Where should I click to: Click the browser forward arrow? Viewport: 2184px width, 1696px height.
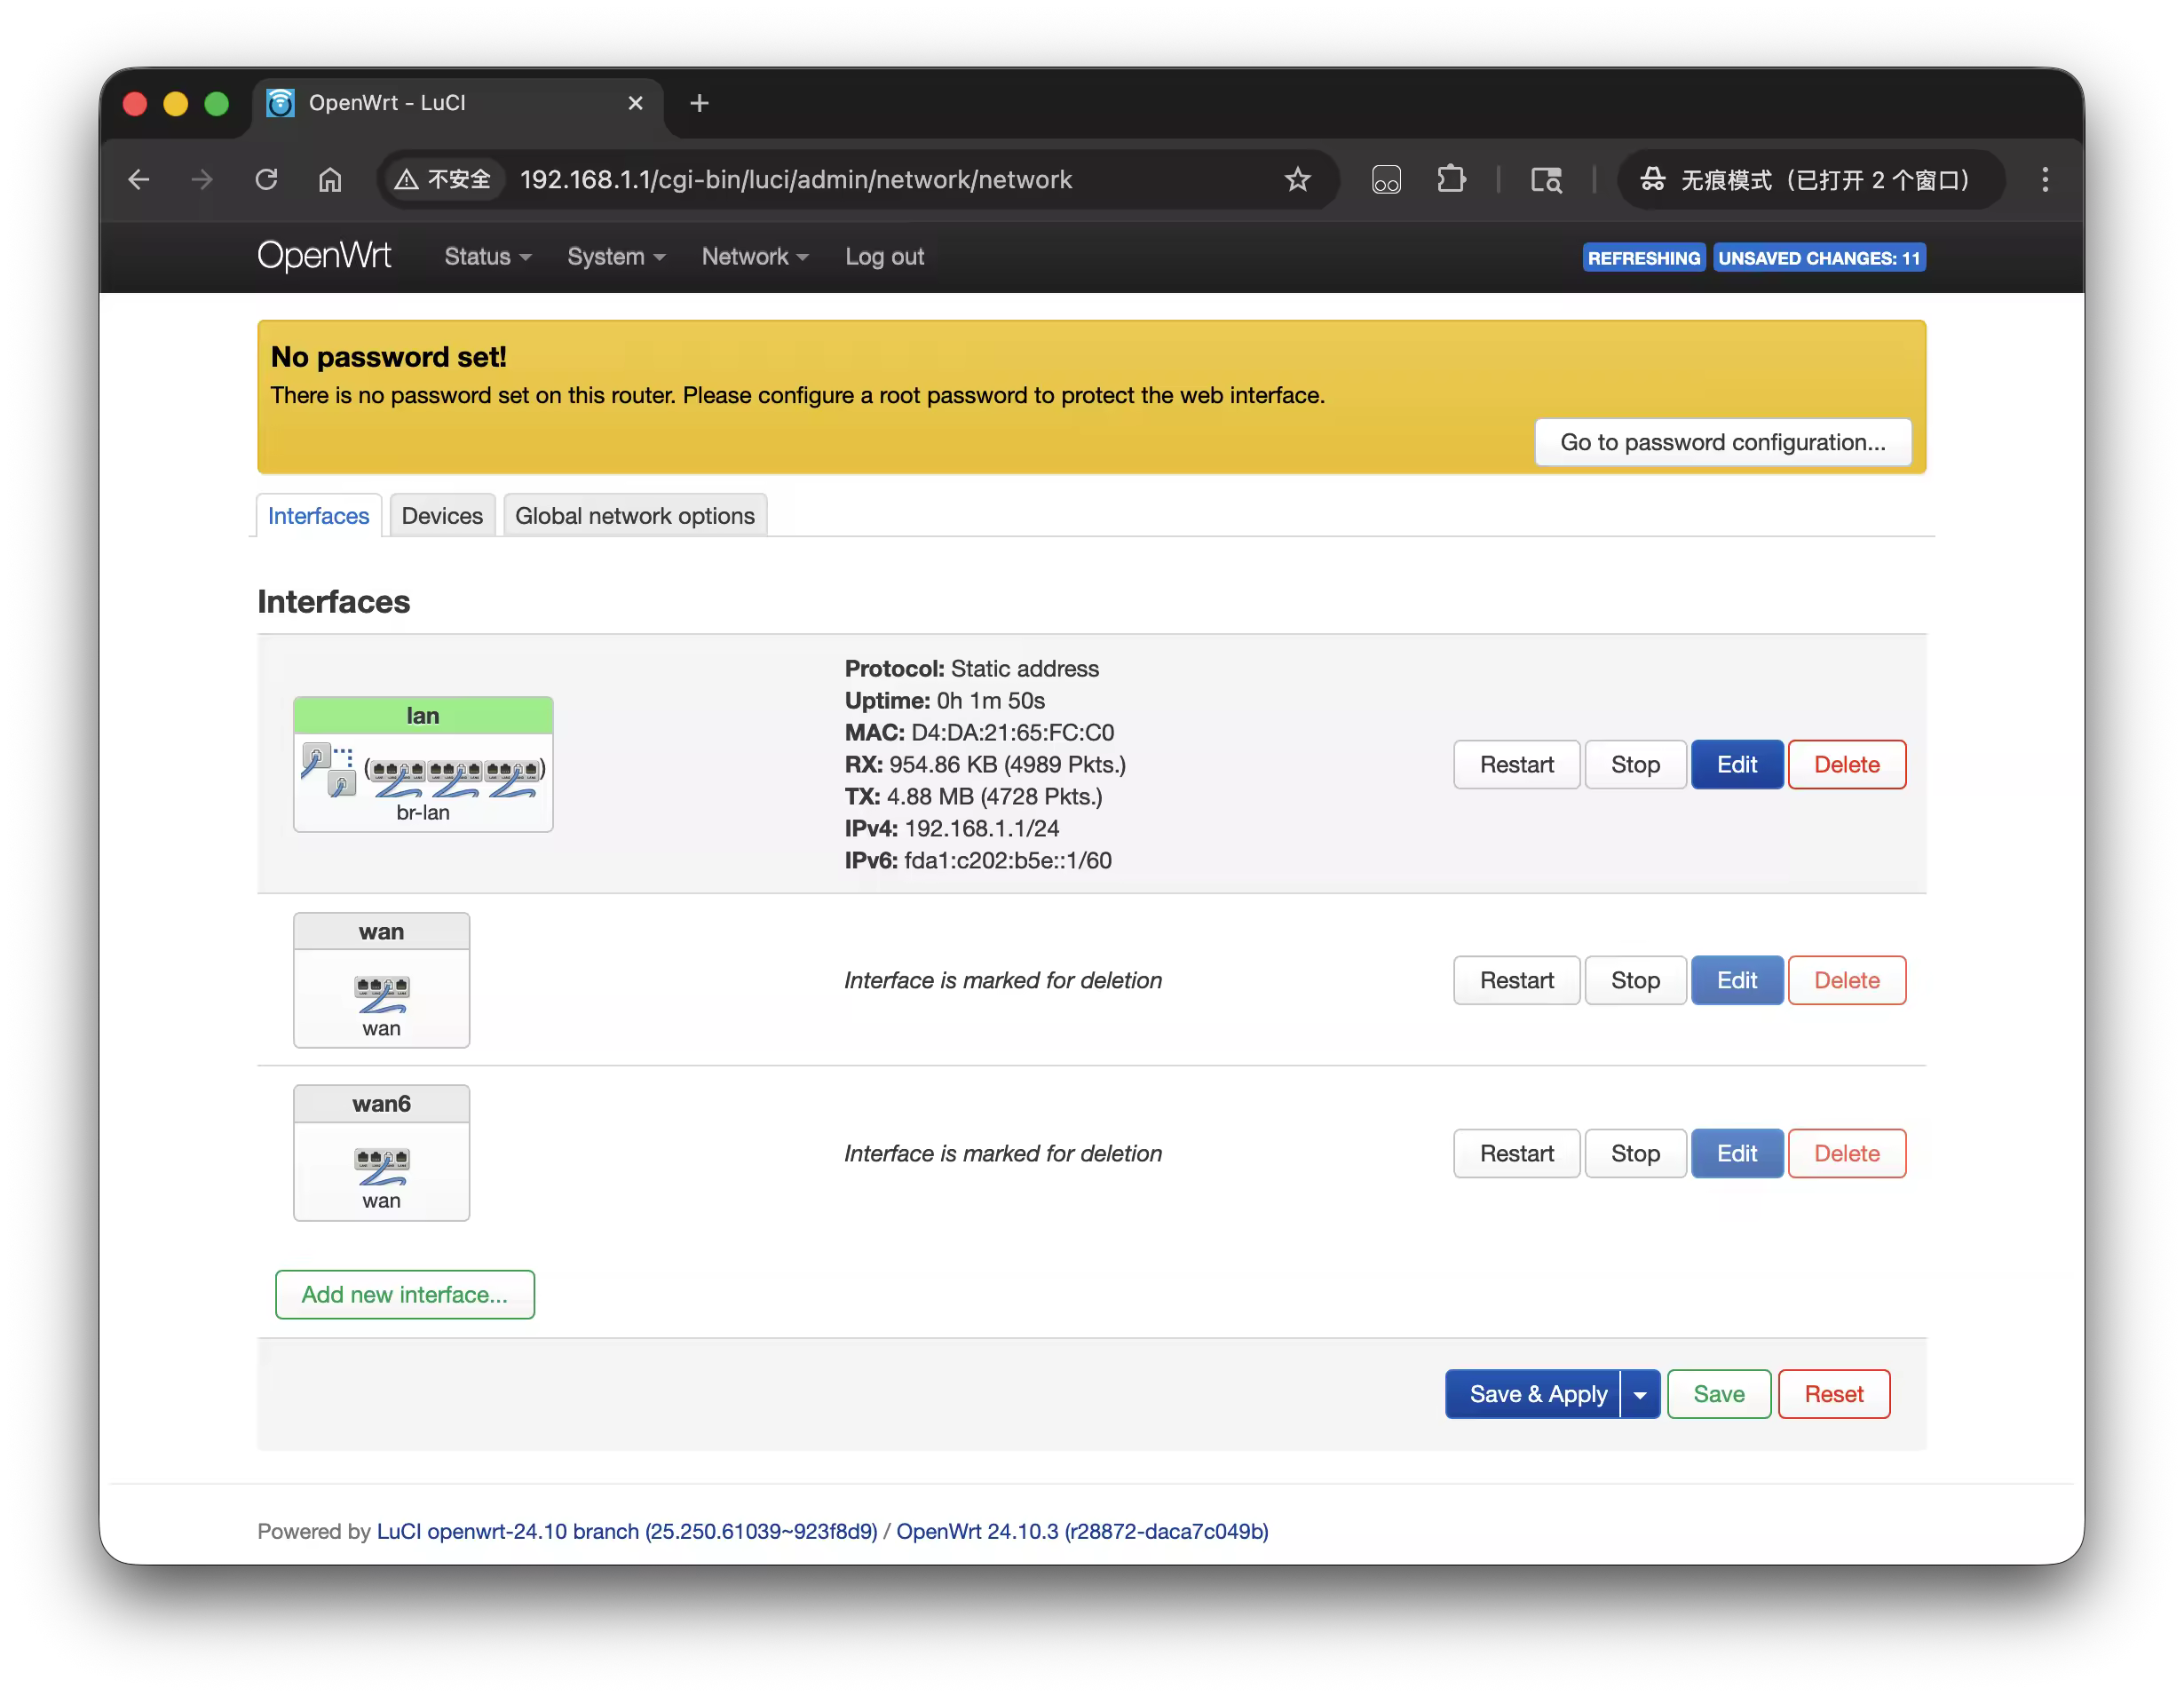coord(202,180)
